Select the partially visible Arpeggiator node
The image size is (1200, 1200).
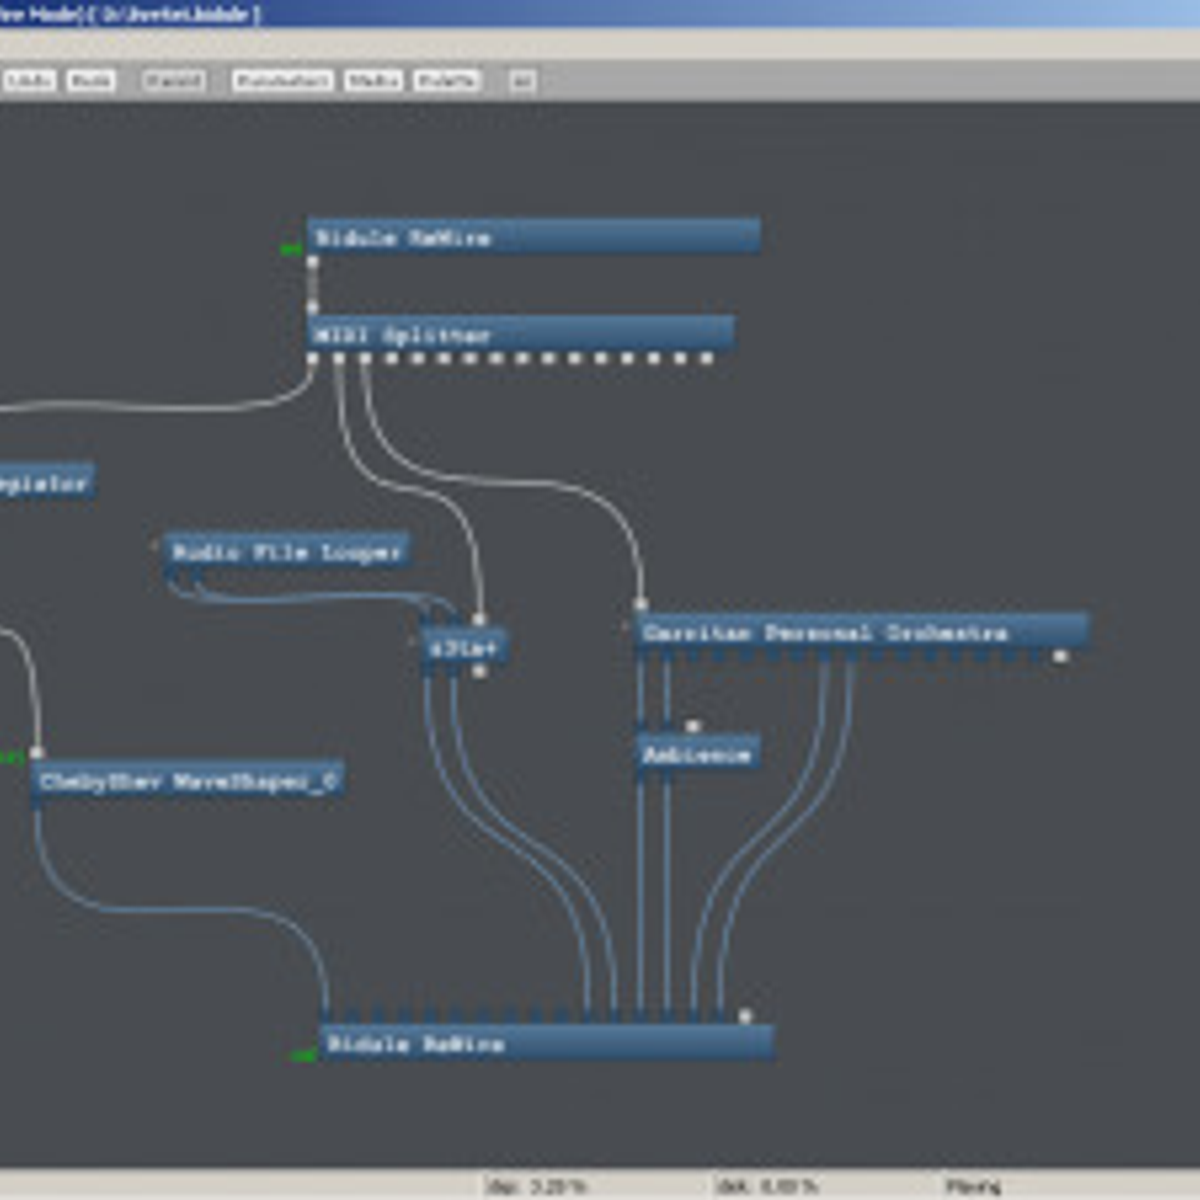(46, 482)
